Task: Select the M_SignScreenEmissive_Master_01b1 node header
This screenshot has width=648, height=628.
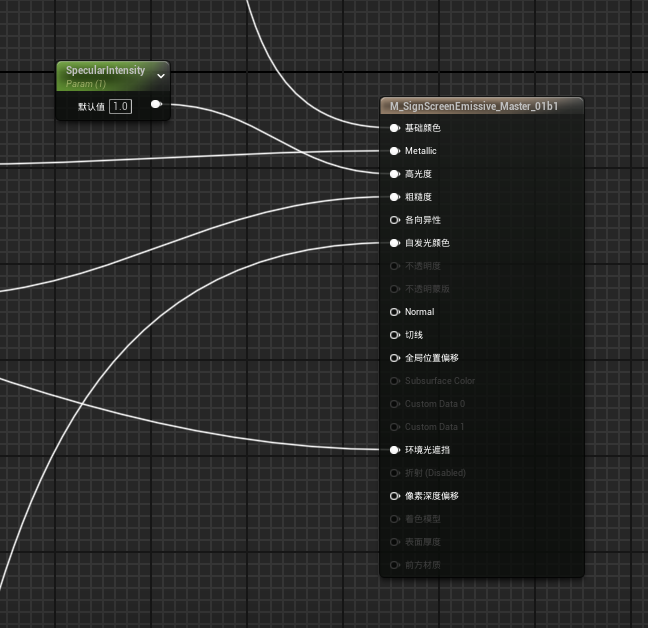Action: pos(481,106)
